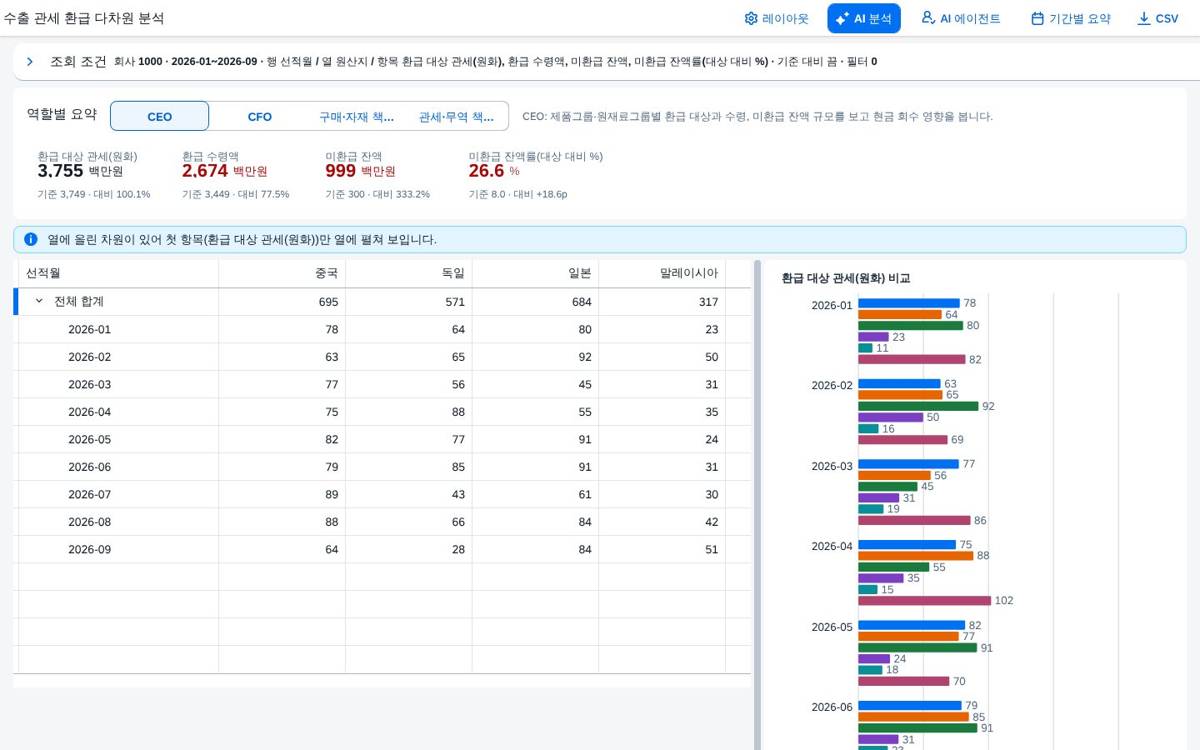Click 전체 합계 일본 value 684

581,302
